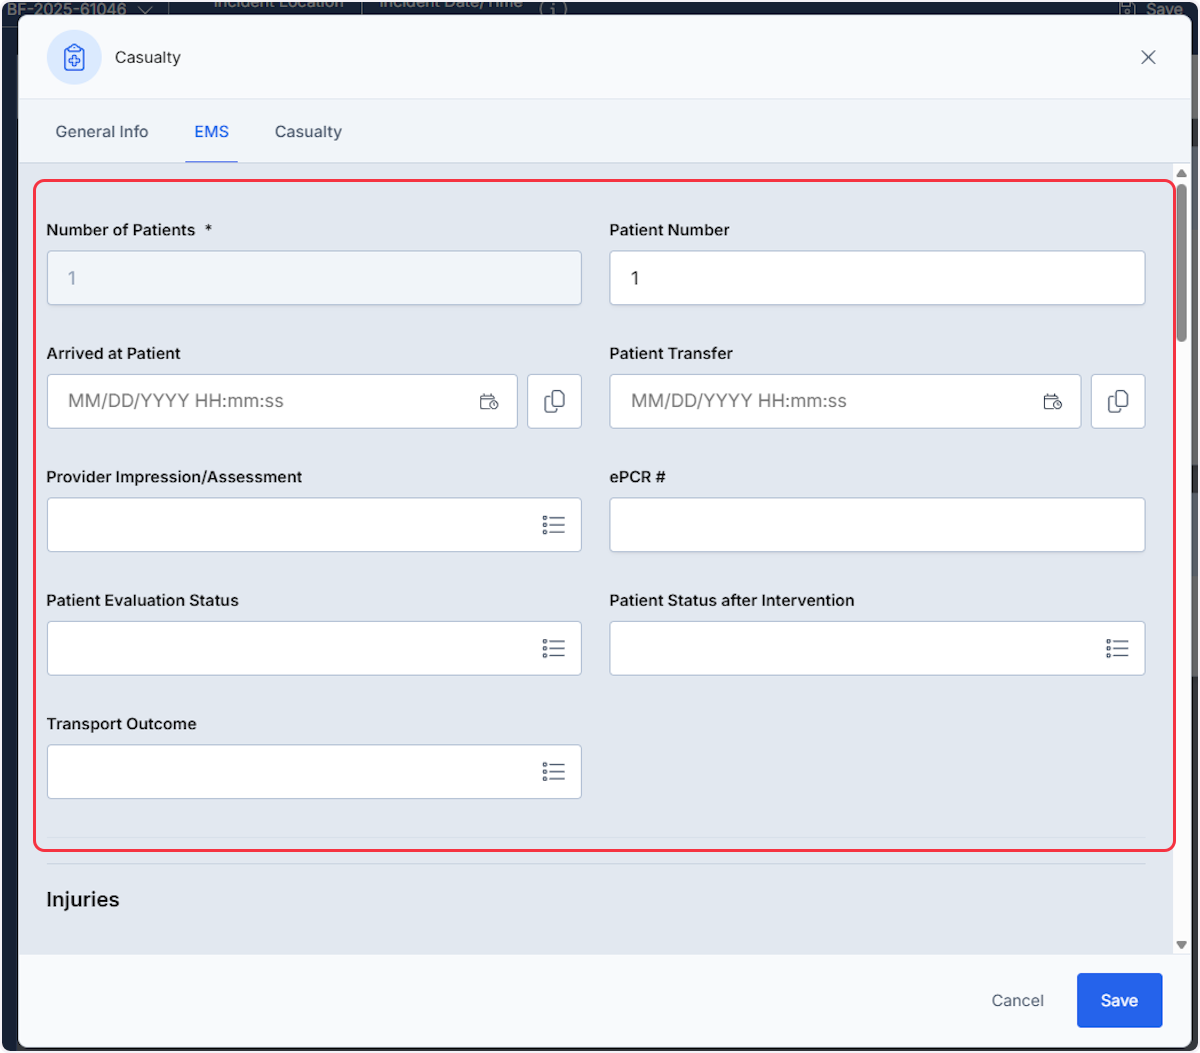Image resolution: width=1200 pixels, height=1053 pixels.
Task: Click the Number of Patients field
Action: [x=314, y=278]
